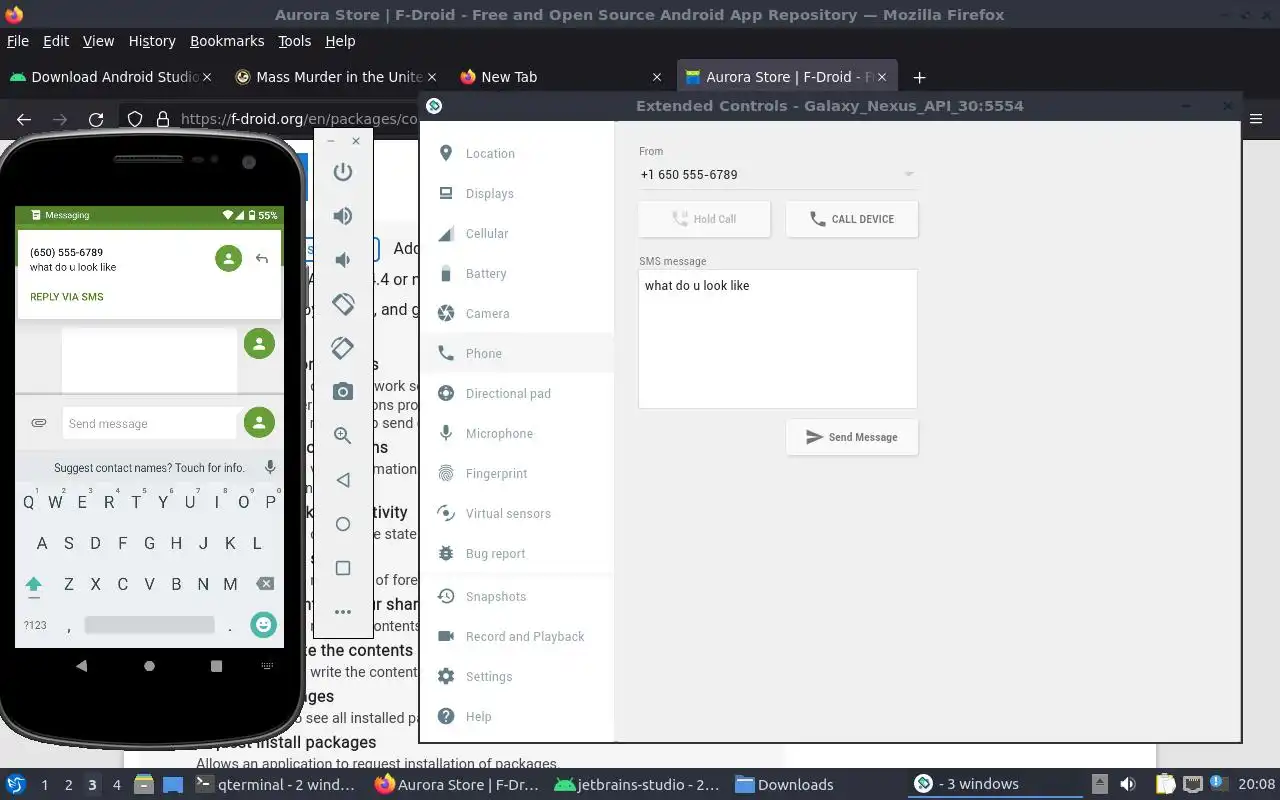Click taskbar volume speaker icon
Viewport: 1280px width, 800px height.
pyautogui.click(x=1128, y=784)
